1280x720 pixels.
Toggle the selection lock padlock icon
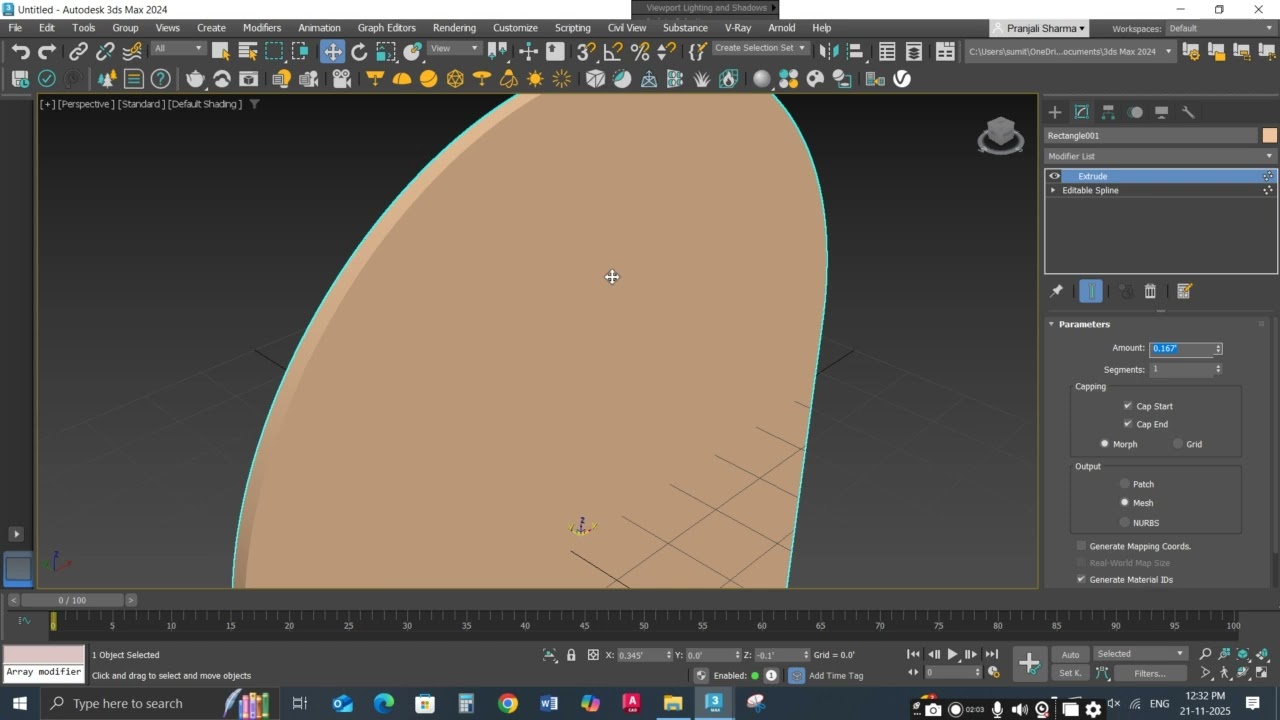point(571,655)
